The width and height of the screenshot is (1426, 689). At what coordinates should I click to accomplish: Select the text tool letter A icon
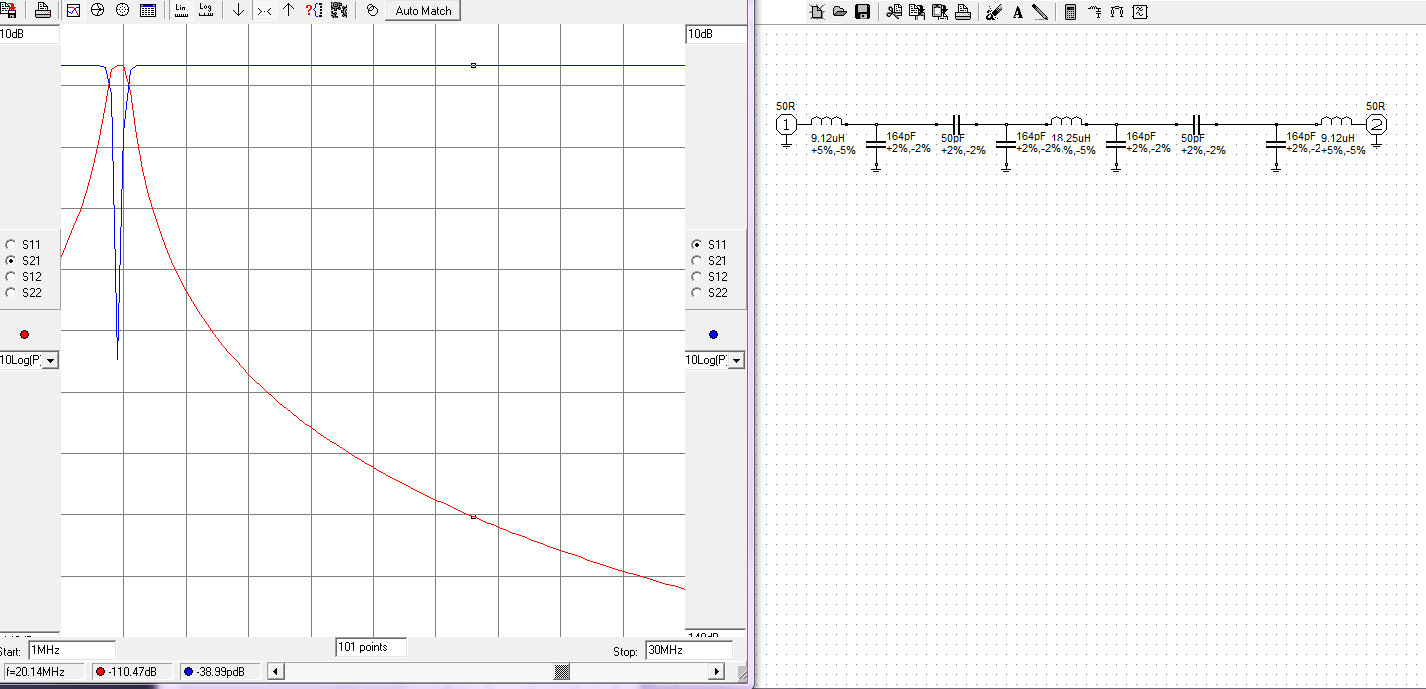[1018, 12]
